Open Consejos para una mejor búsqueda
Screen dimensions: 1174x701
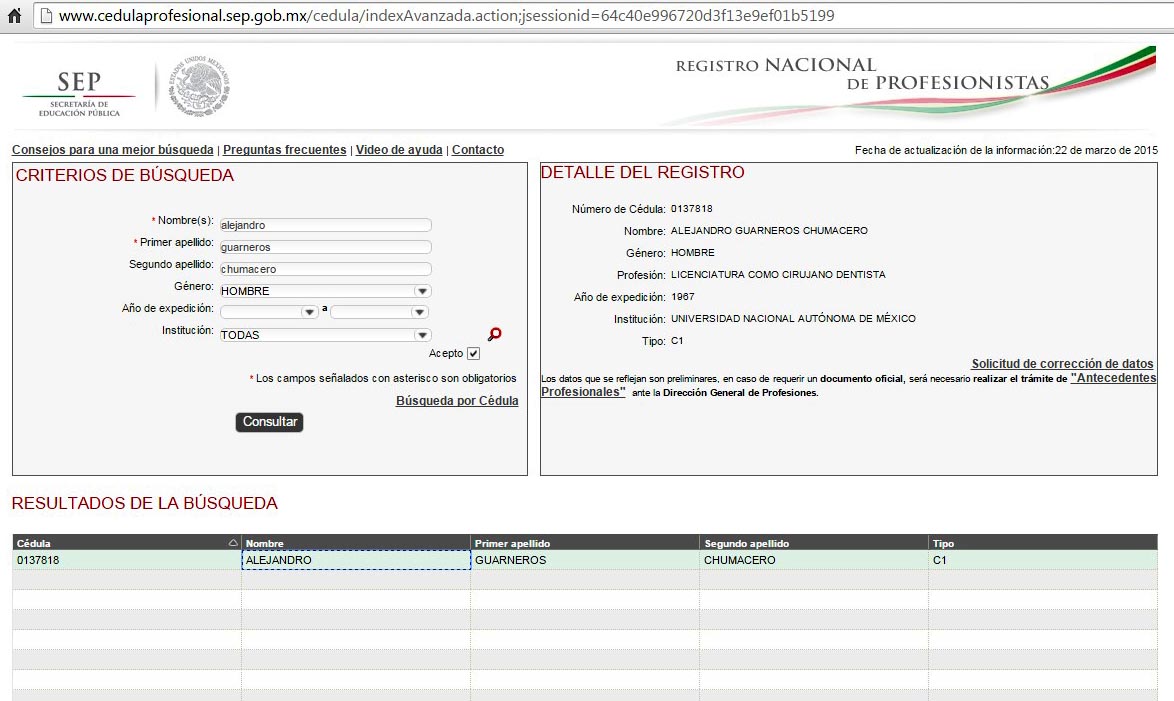112,150
